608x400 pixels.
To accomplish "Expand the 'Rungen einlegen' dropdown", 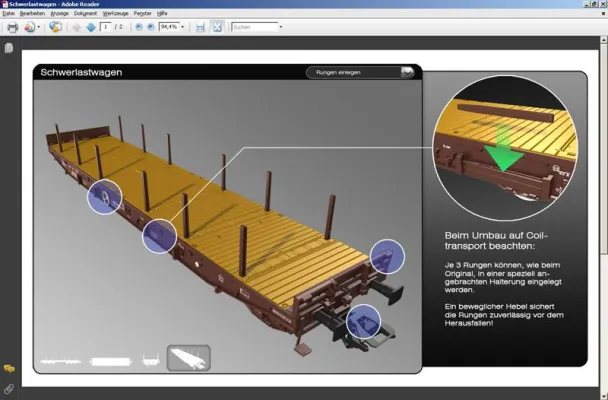I will (406, 72).
